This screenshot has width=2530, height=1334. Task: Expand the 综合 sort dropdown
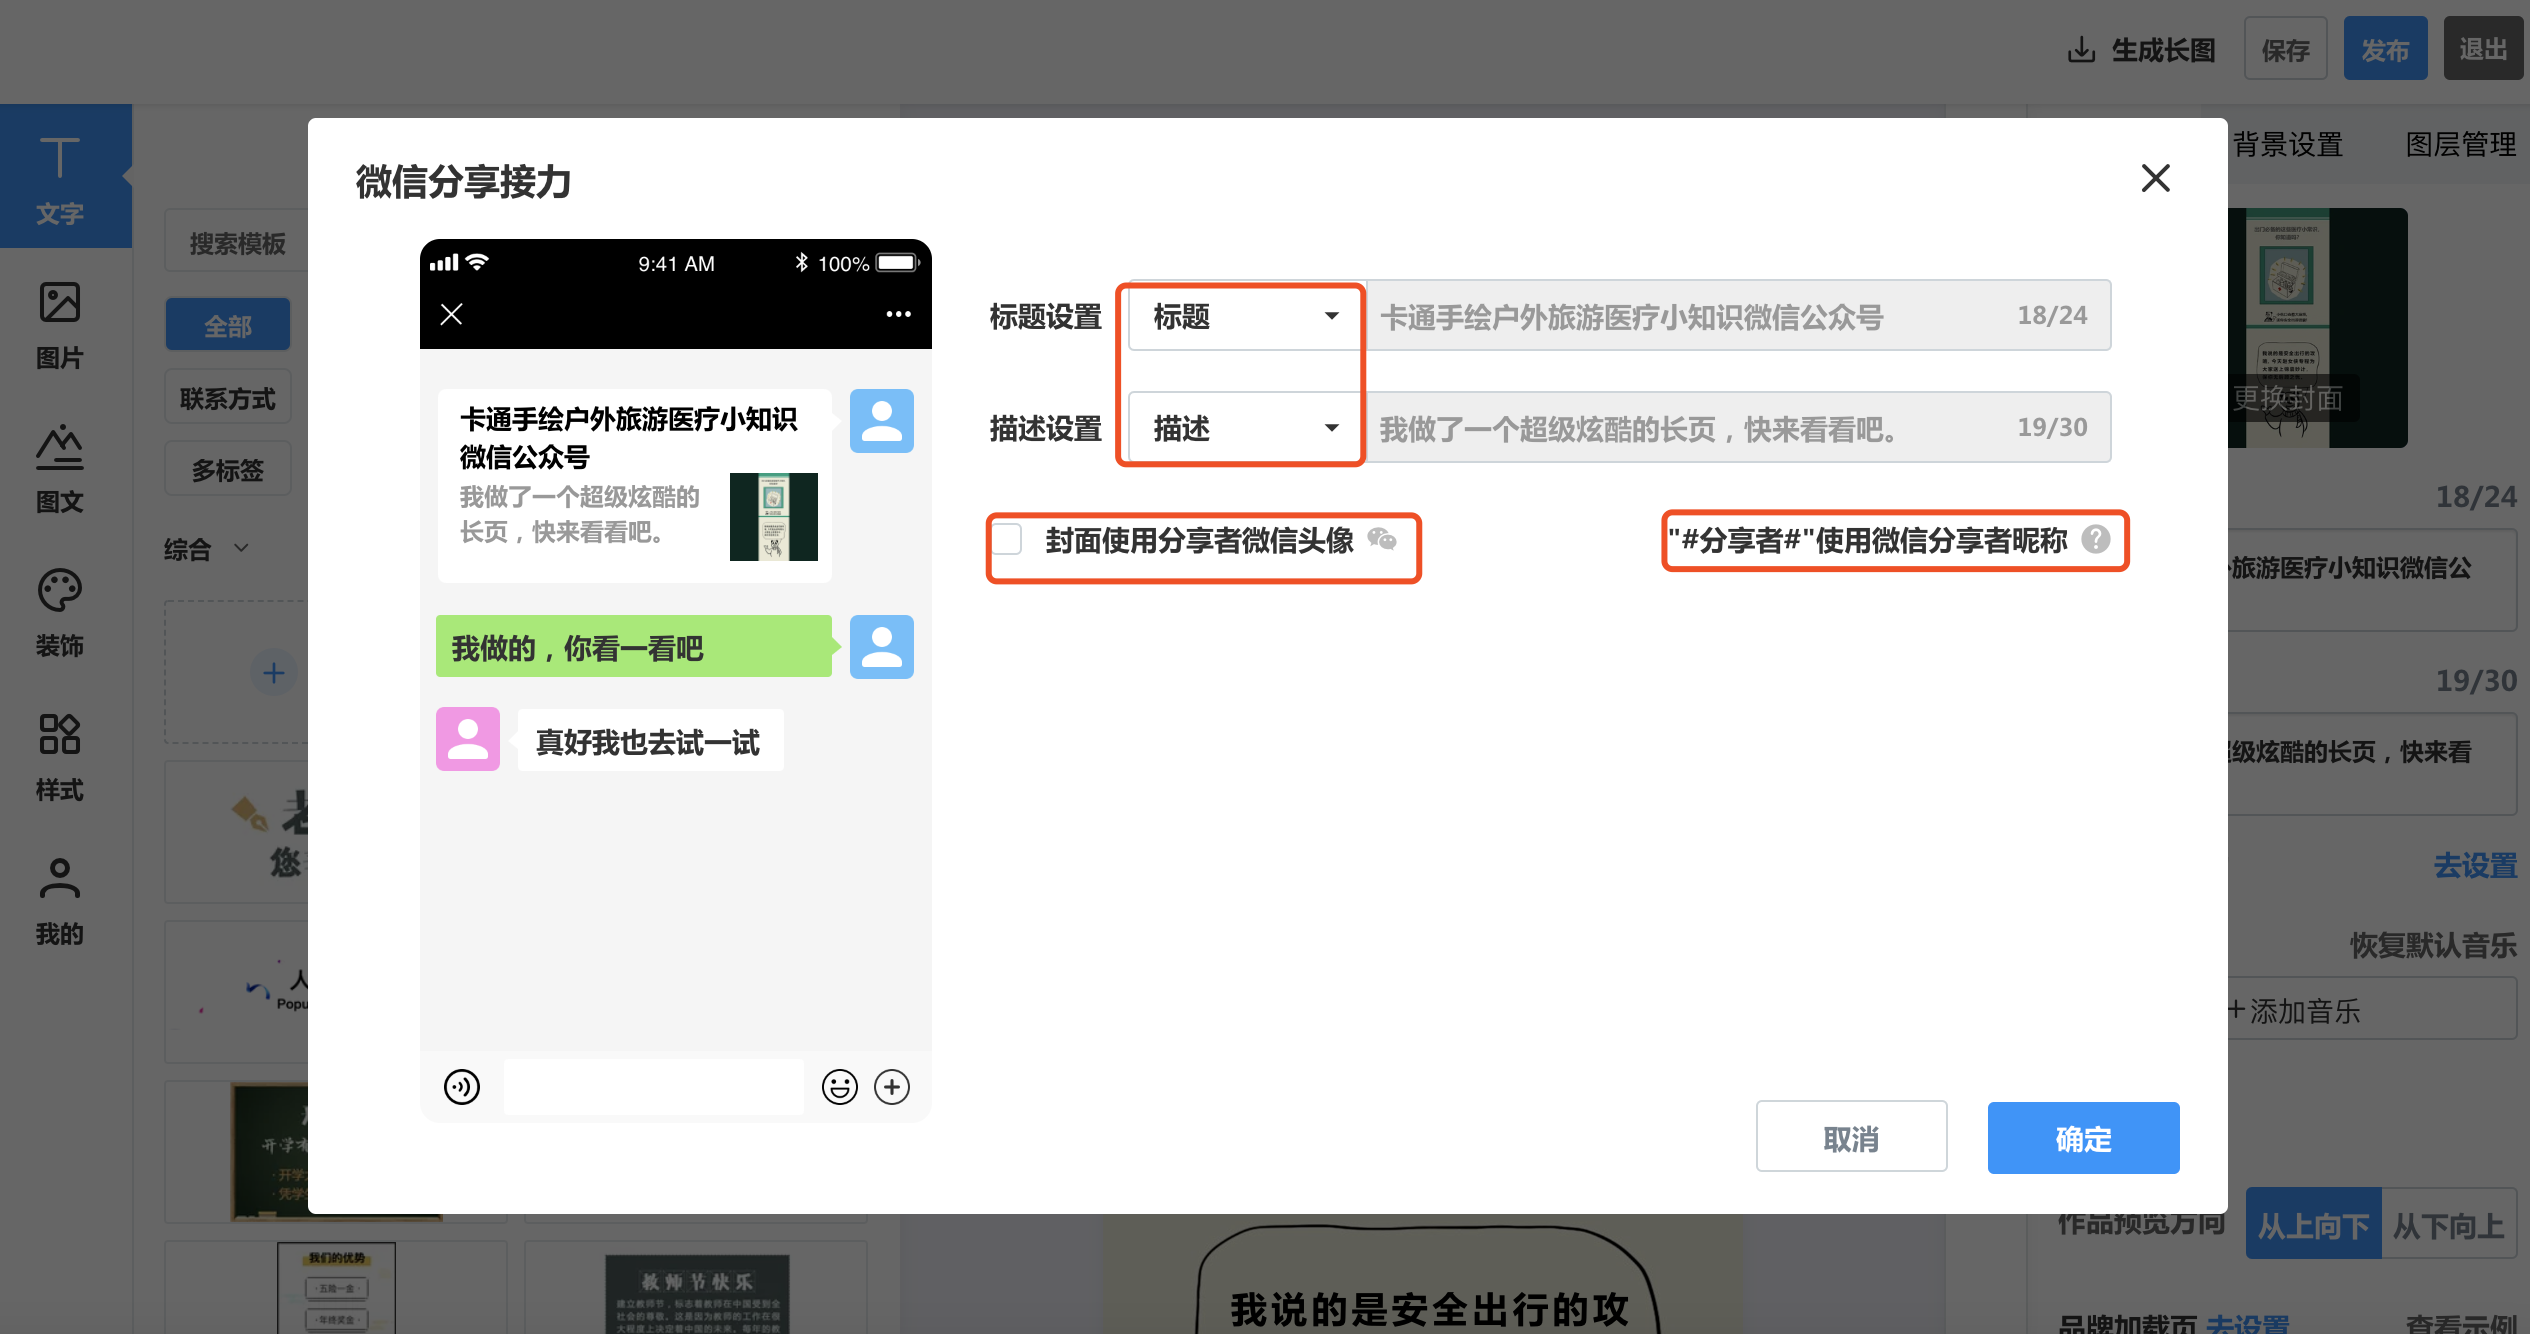pos(206,549)
